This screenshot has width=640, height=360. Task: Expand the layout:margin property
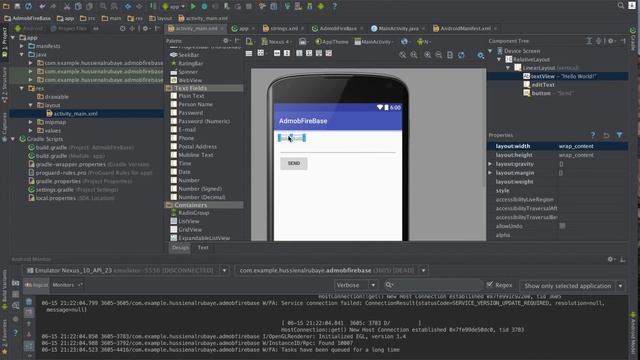490,173
